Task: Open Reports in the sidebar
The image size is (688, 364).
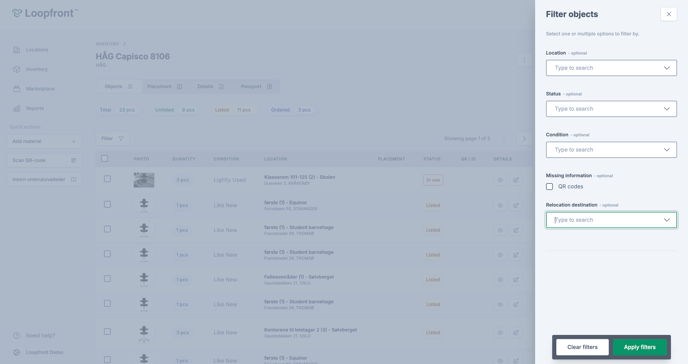Action: [29, 108]
